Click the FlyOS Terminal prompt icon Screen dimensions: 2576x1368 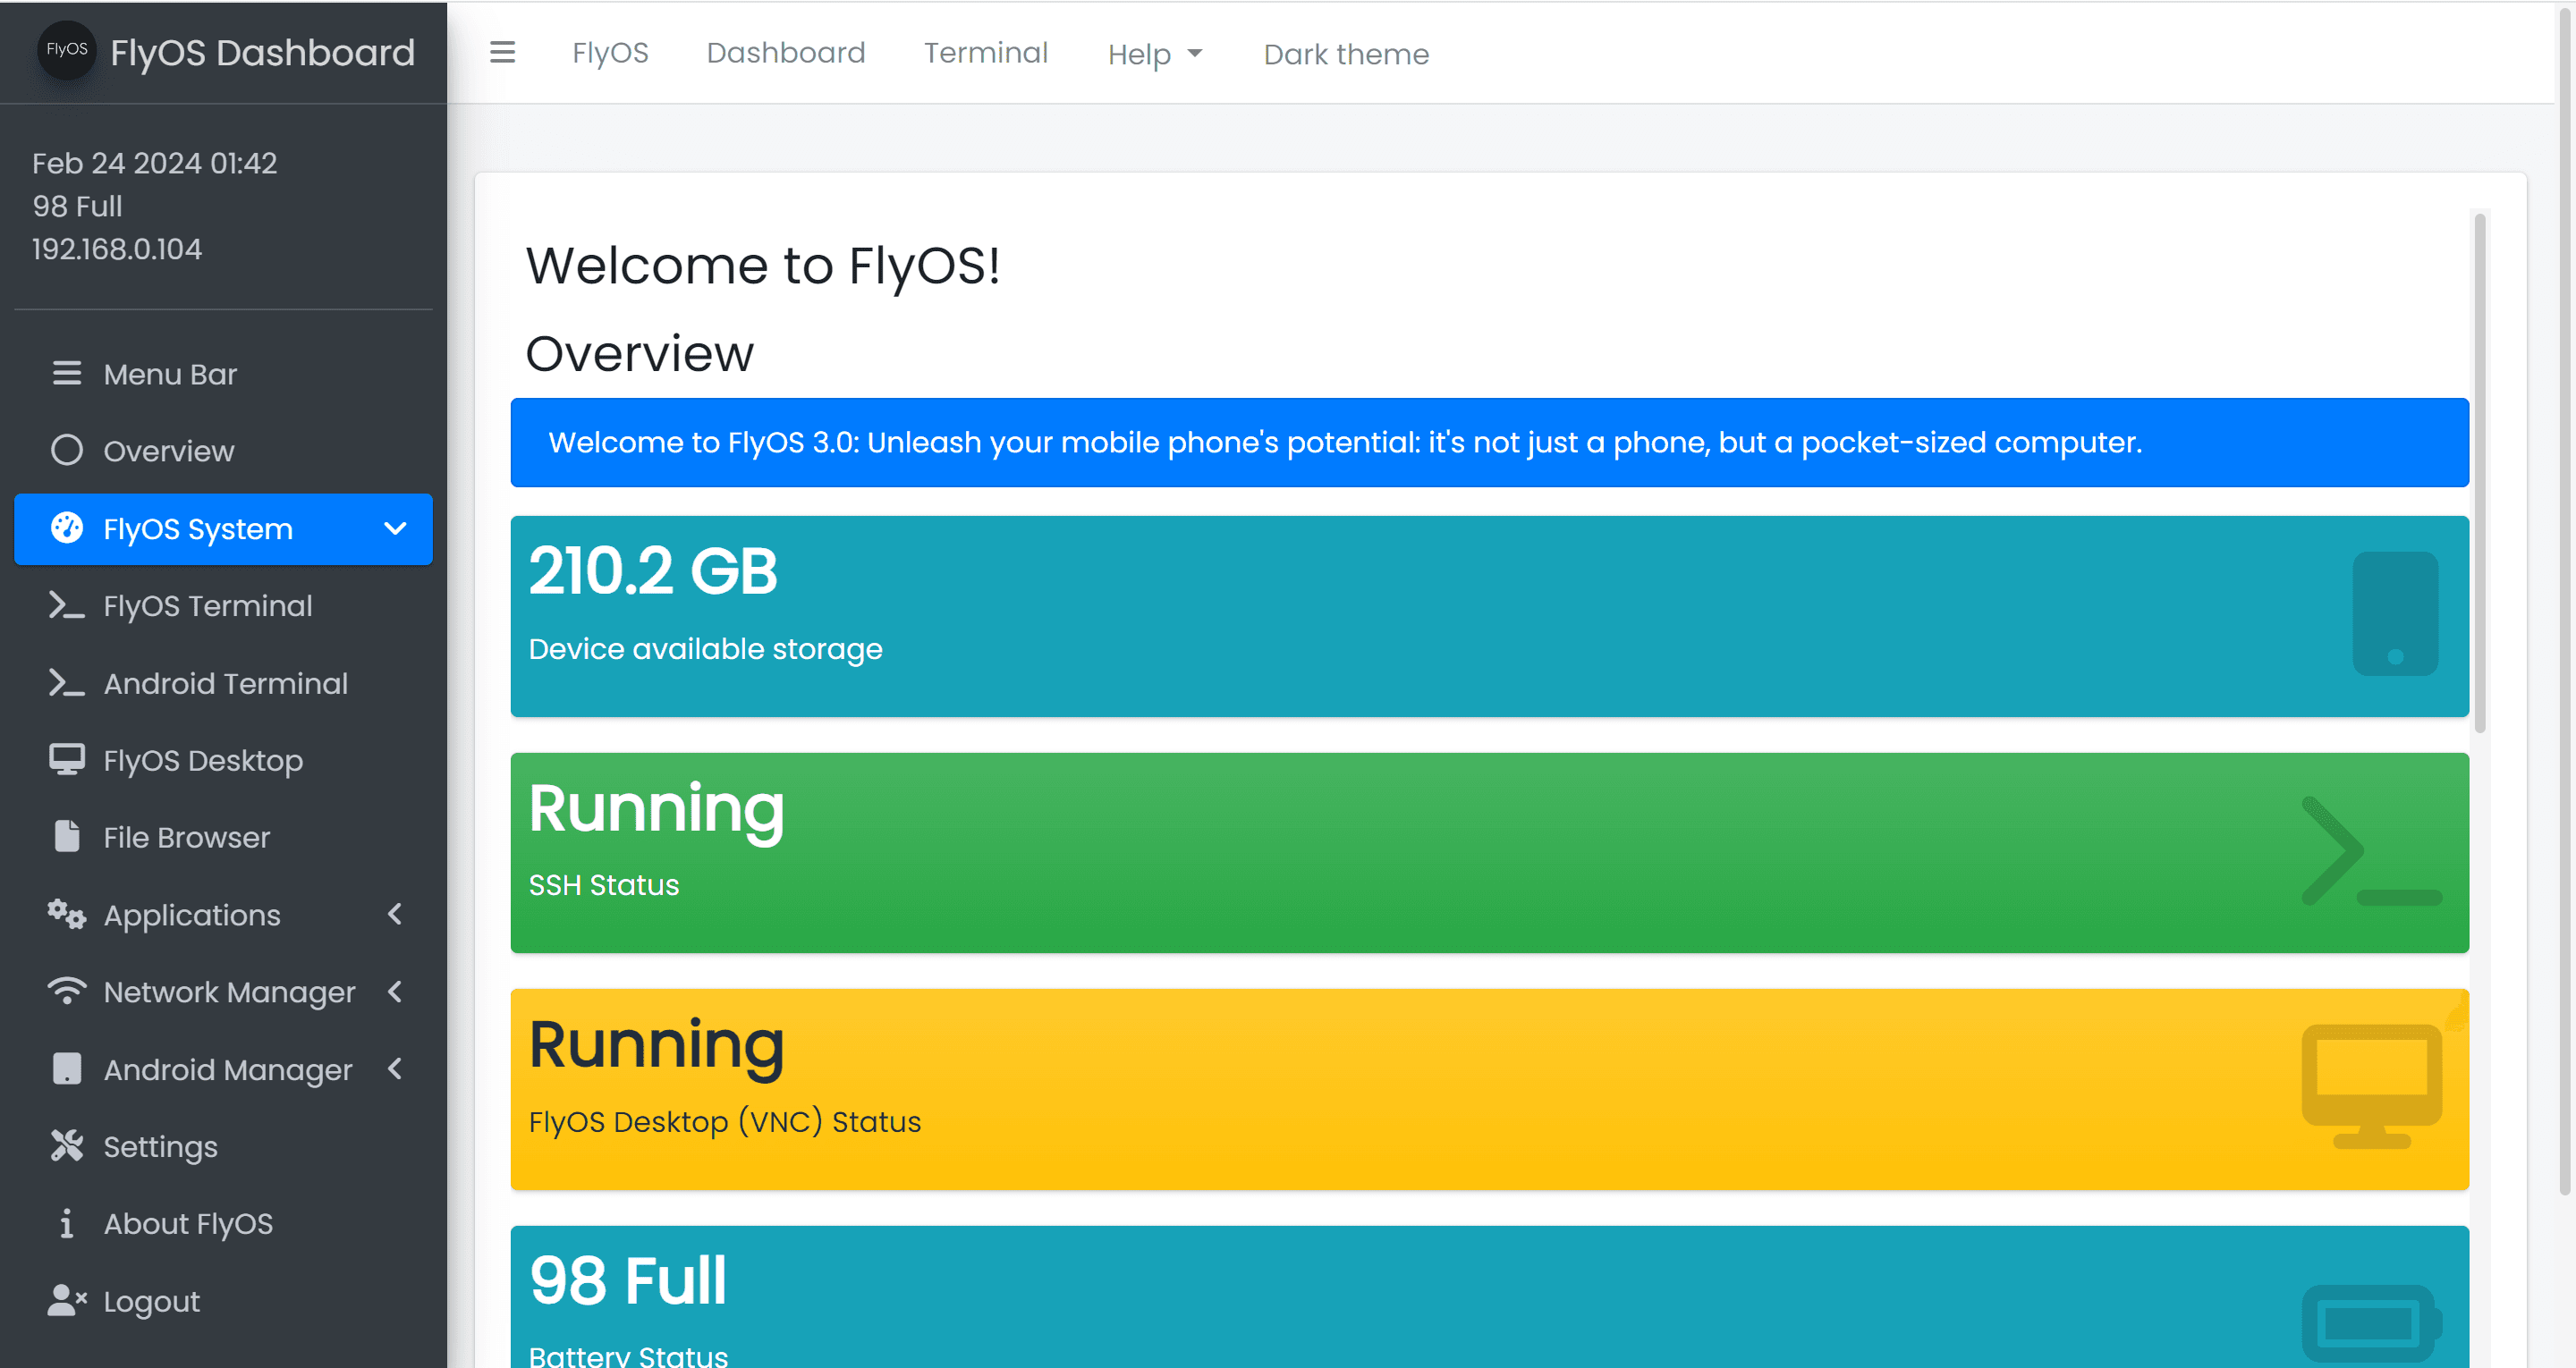[x=67, y=605]
